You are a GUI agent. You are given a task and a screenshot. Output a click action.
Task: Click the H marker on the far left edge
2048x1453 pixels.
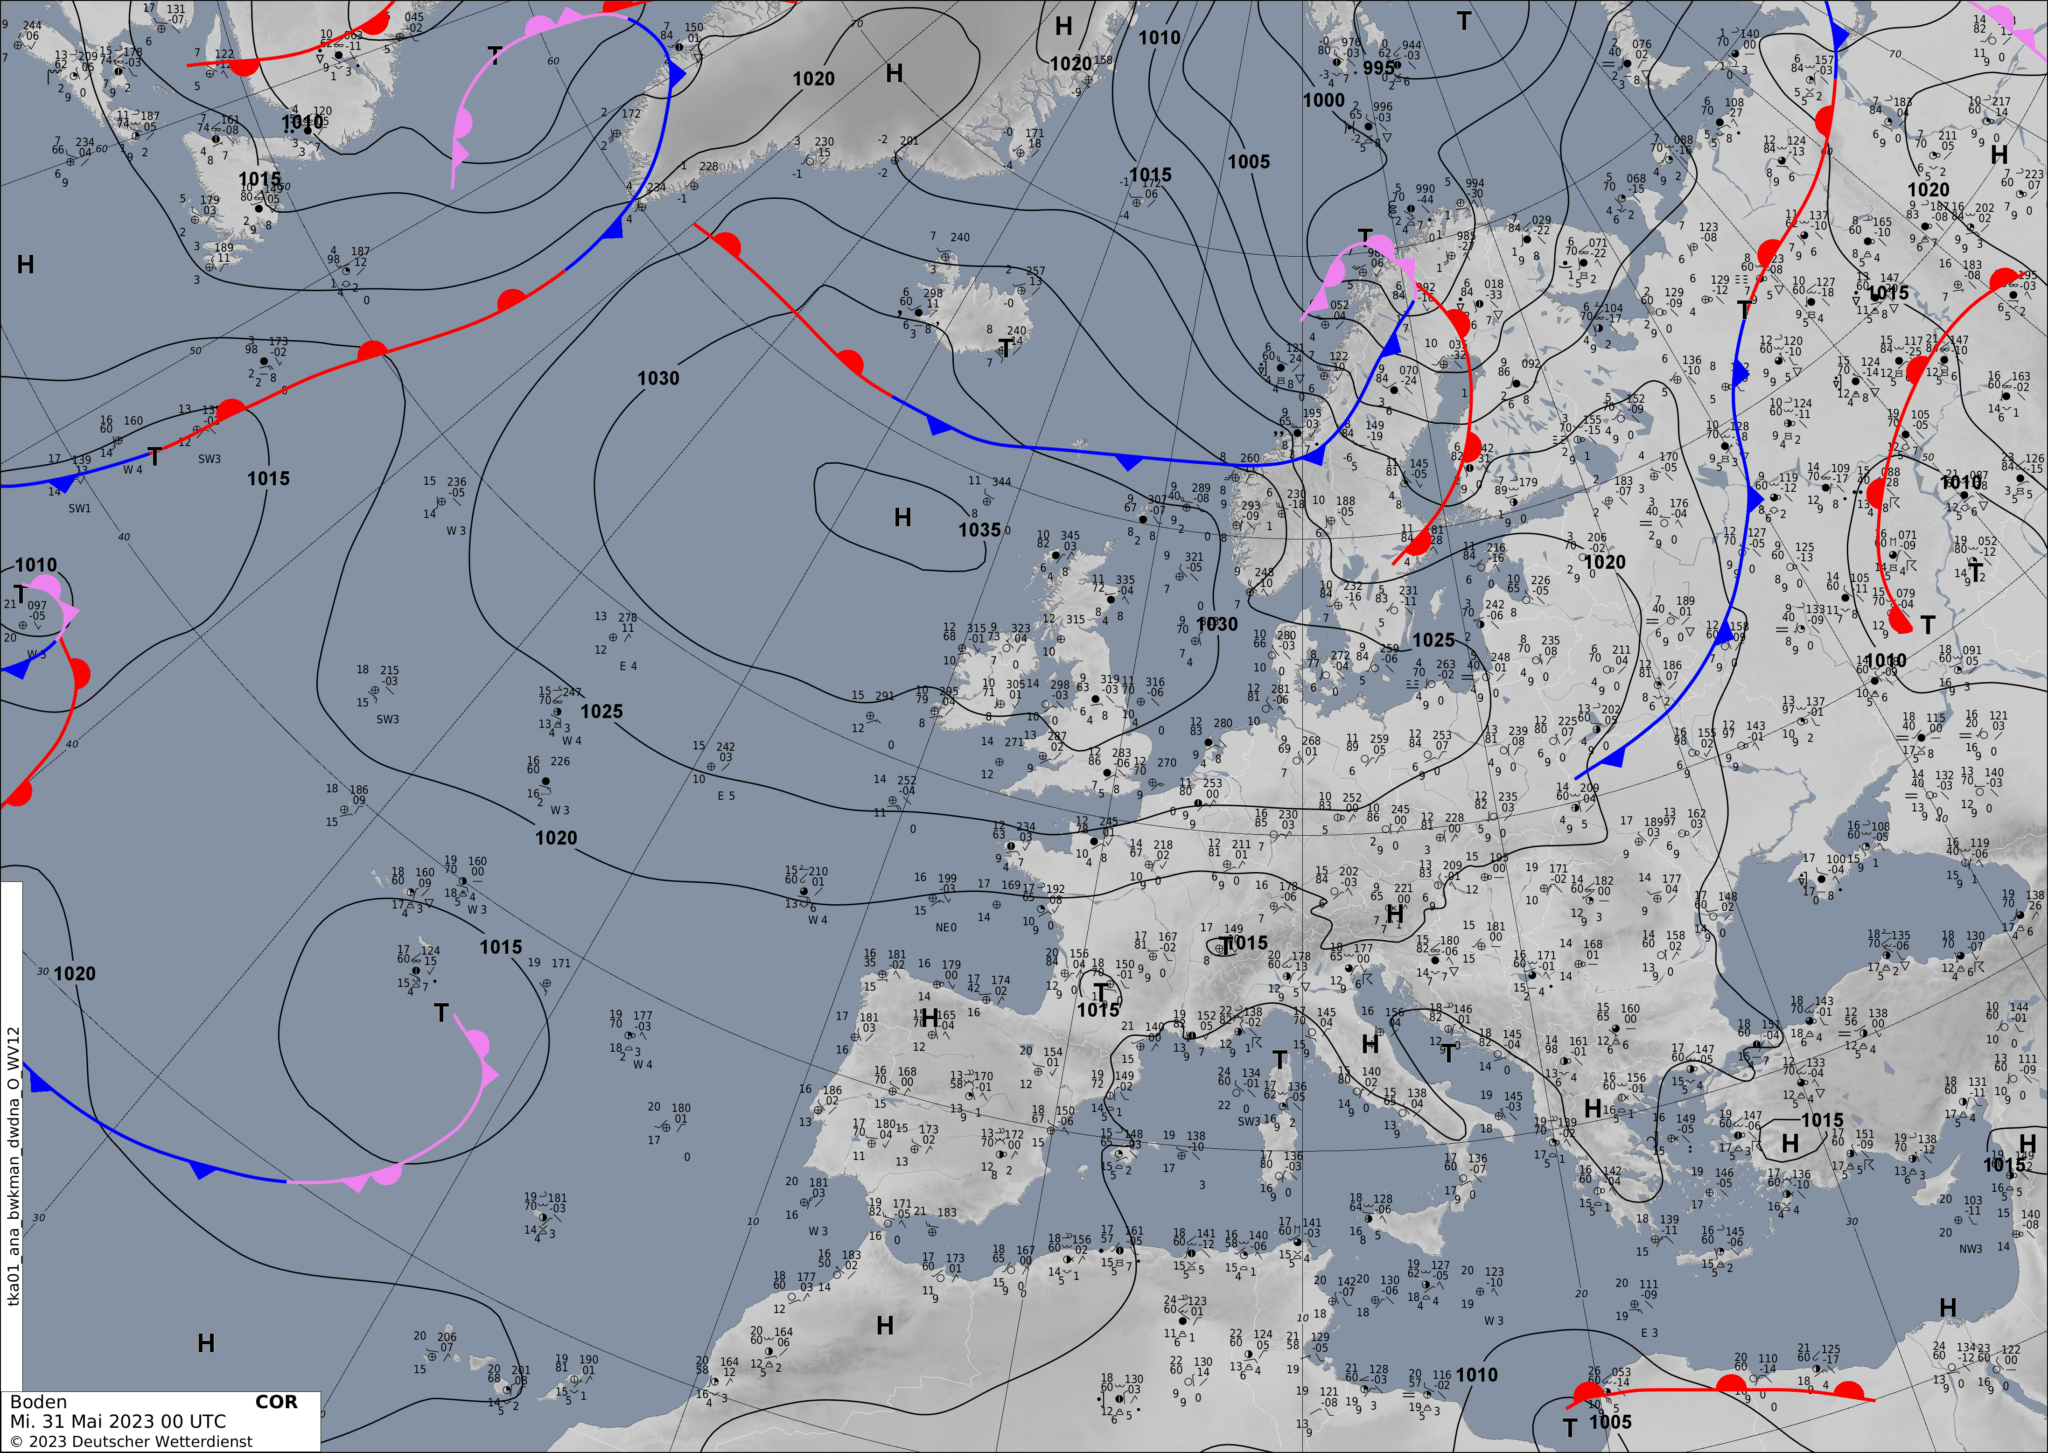tap(26, 265)
